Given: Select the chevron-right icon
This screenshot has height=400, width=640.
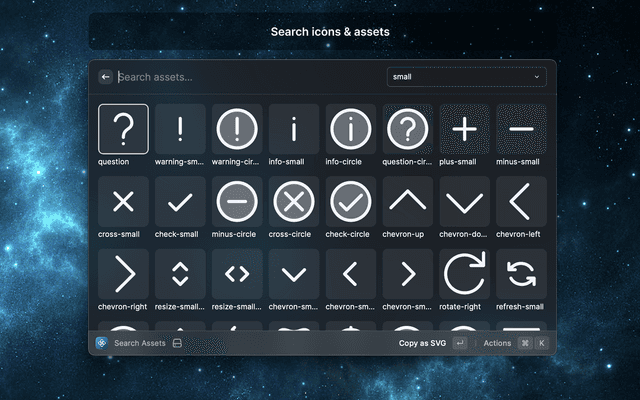Looking at the screenshot, I should [123, 273].
